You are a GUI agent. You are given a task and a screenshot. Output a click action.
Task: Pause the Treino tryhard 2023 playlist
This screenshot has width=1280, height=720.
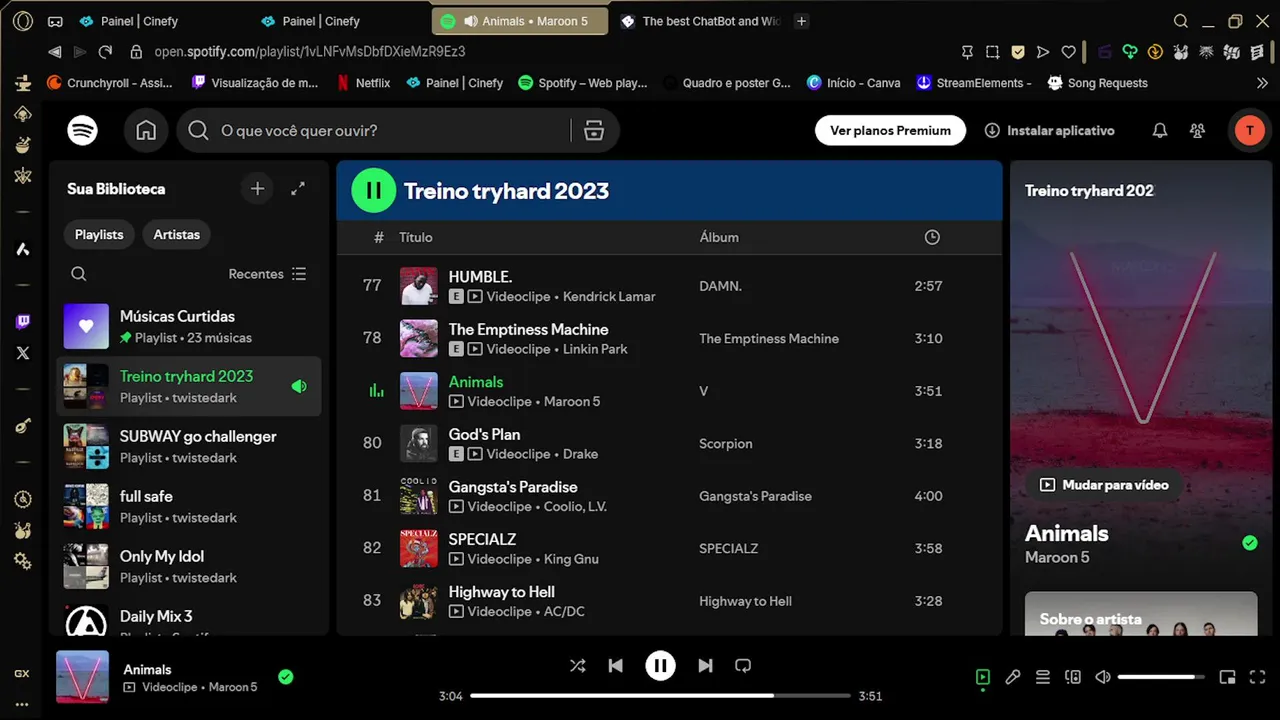click(x=374, y=191)
